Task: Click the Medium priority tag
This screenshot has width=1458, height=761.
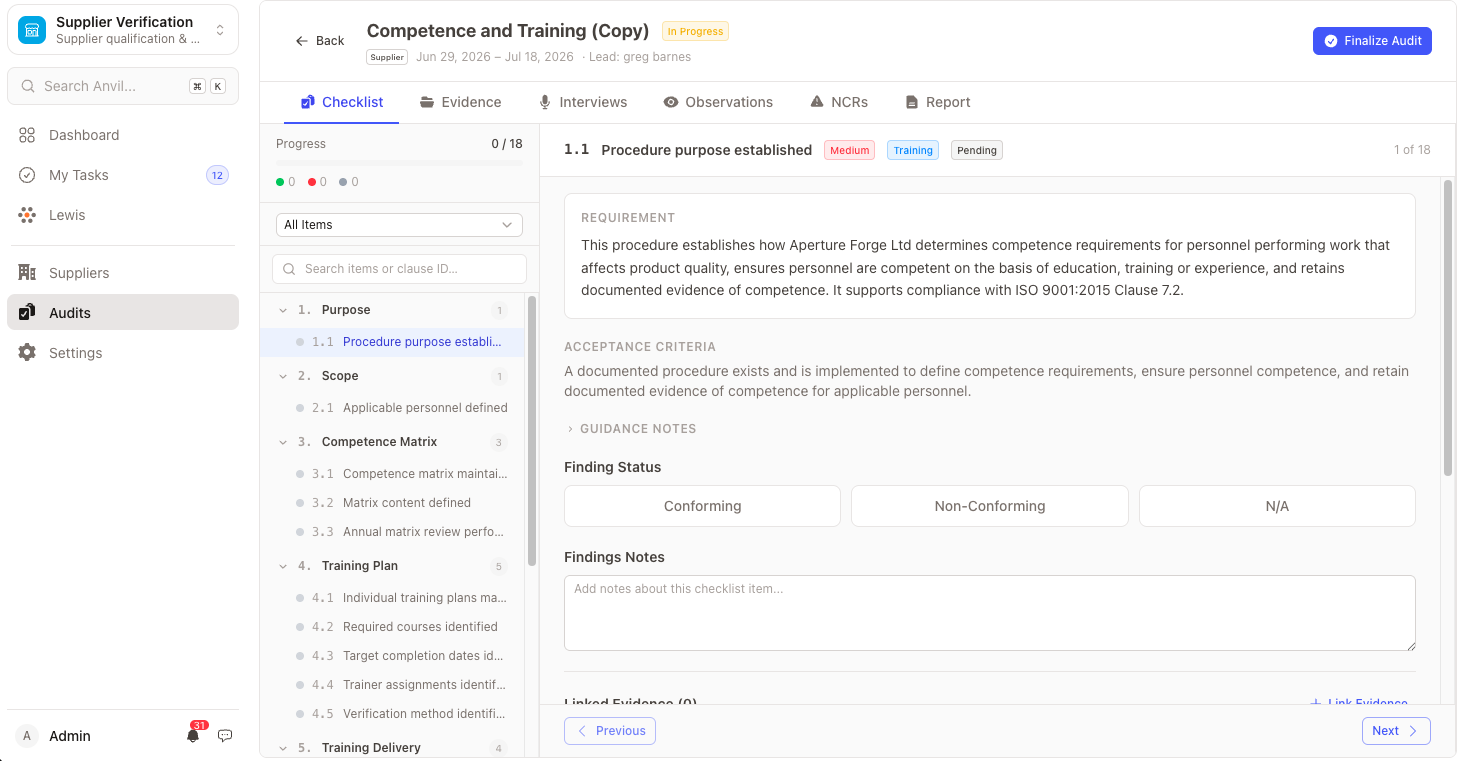Action: [x=849, y=150]
